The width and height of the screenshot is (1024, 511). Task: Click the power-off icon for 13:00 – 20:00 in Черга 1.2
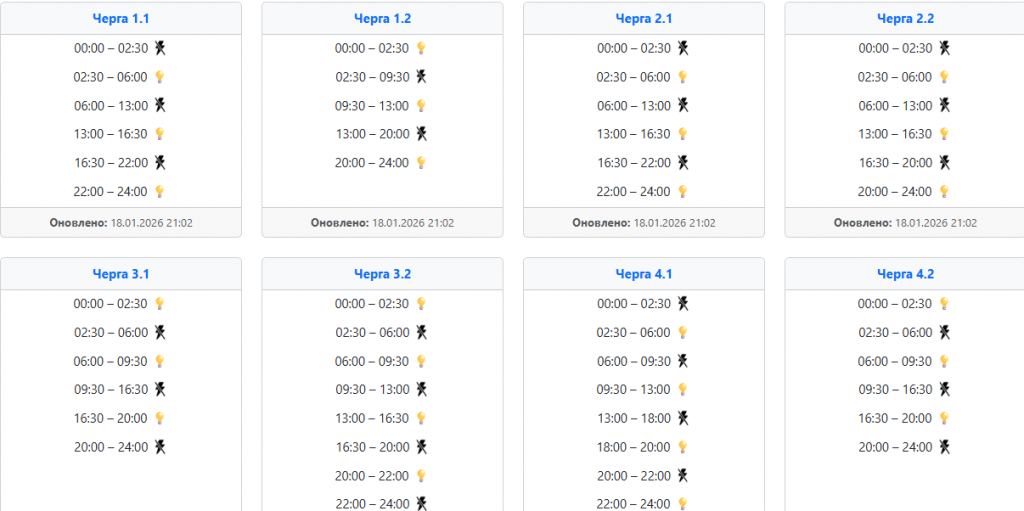(421, 134)
